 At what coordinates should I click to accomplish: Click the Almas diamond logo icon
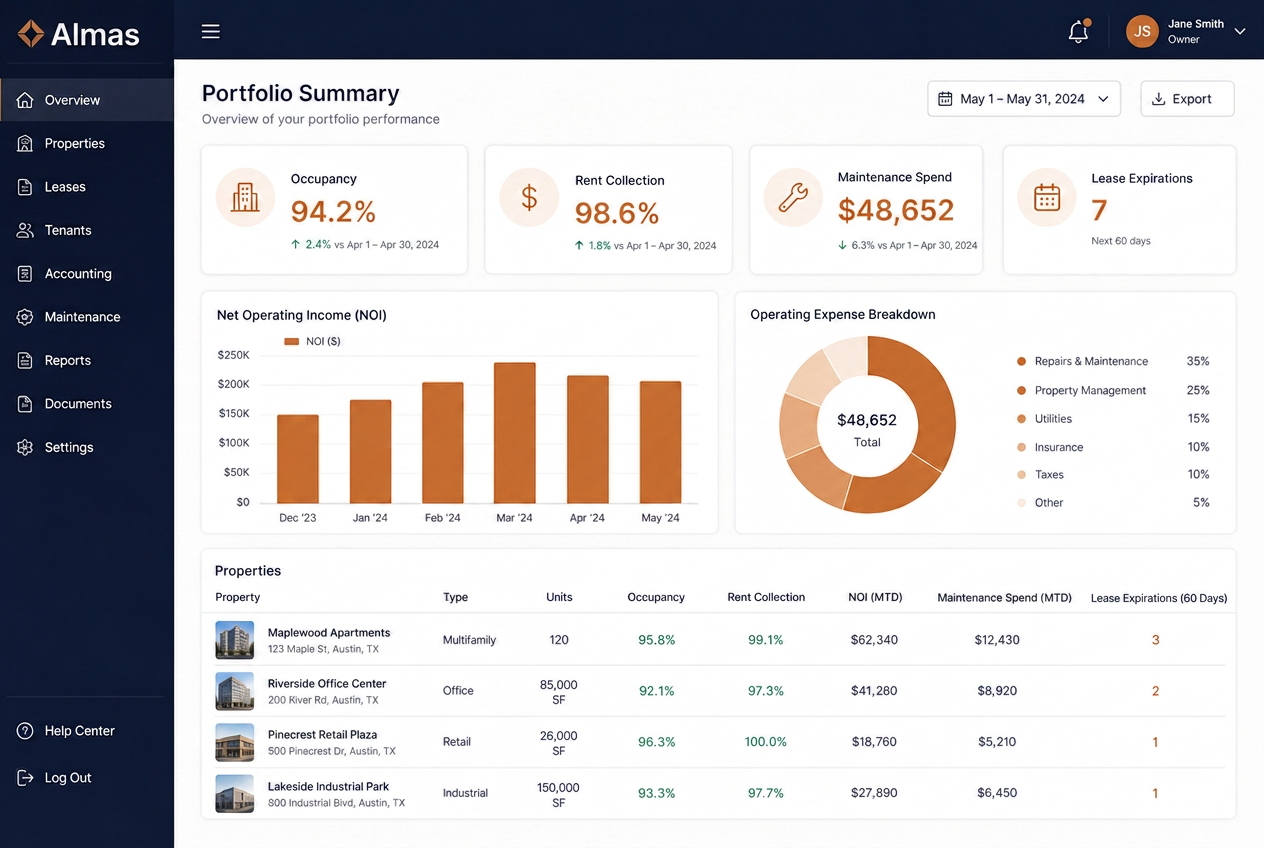pyautogui.click(x=31, y=34)
